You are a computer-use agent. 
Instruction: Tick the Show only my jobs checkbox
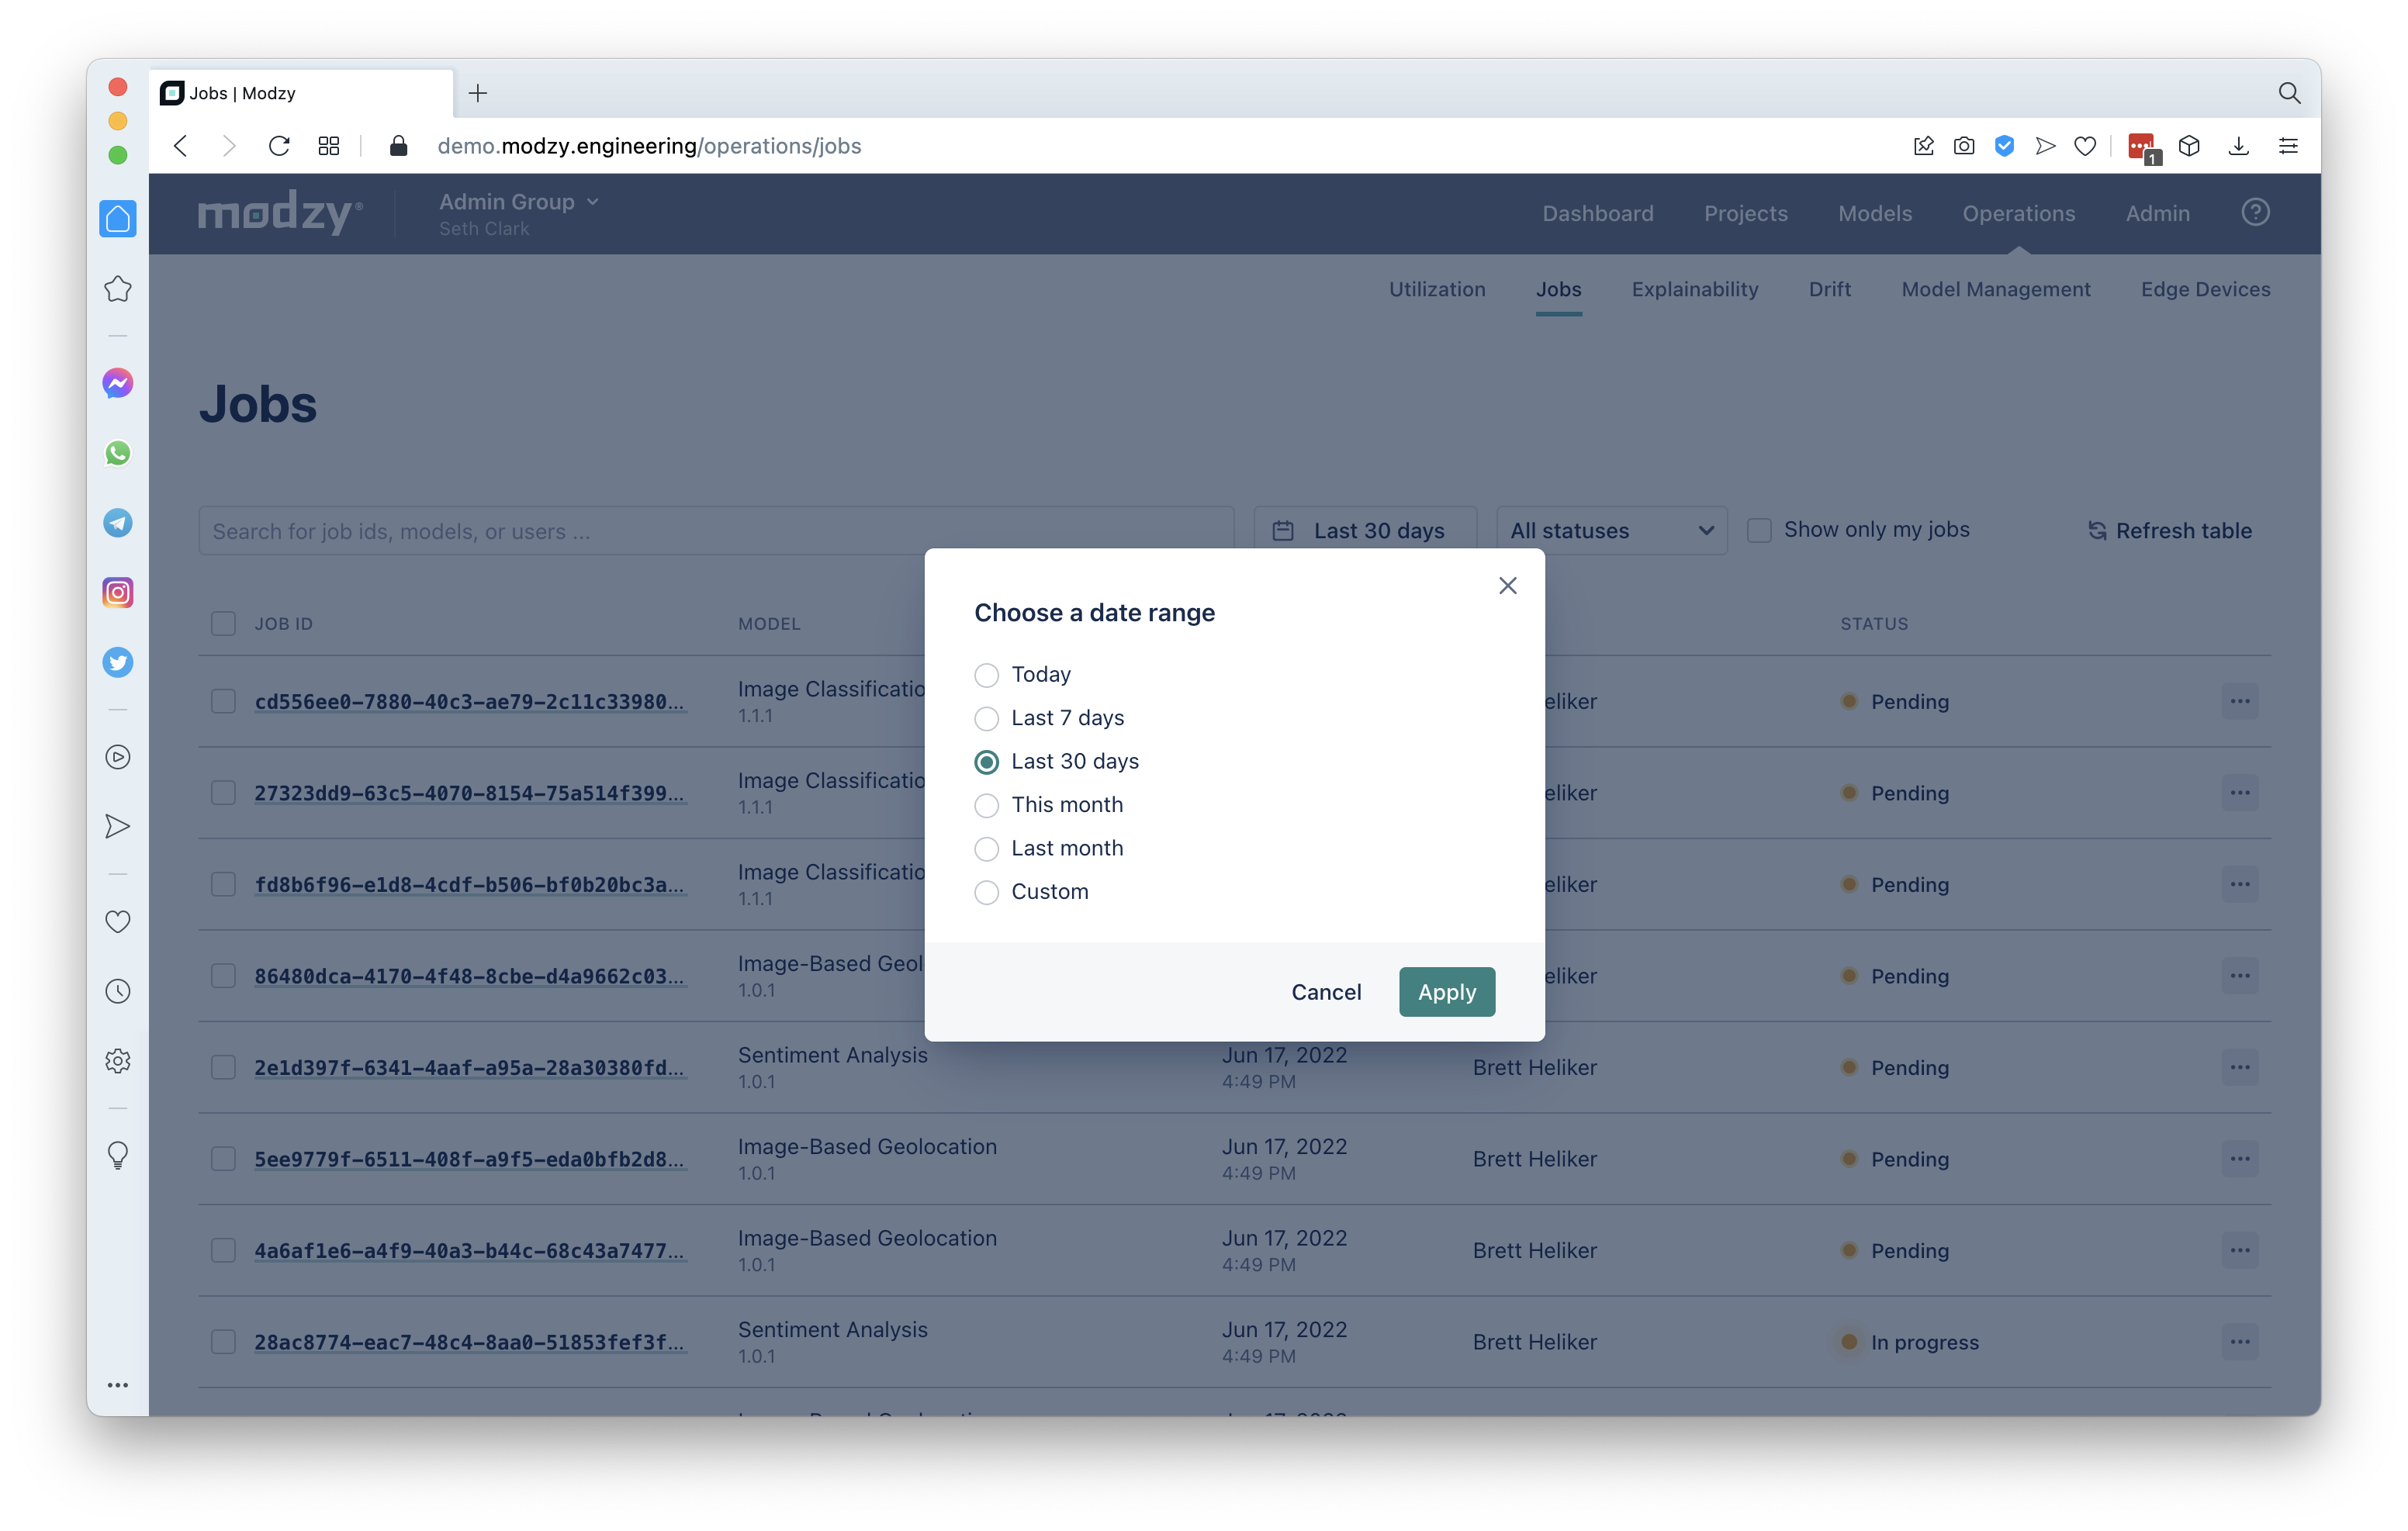click(x=1759, y=530)
